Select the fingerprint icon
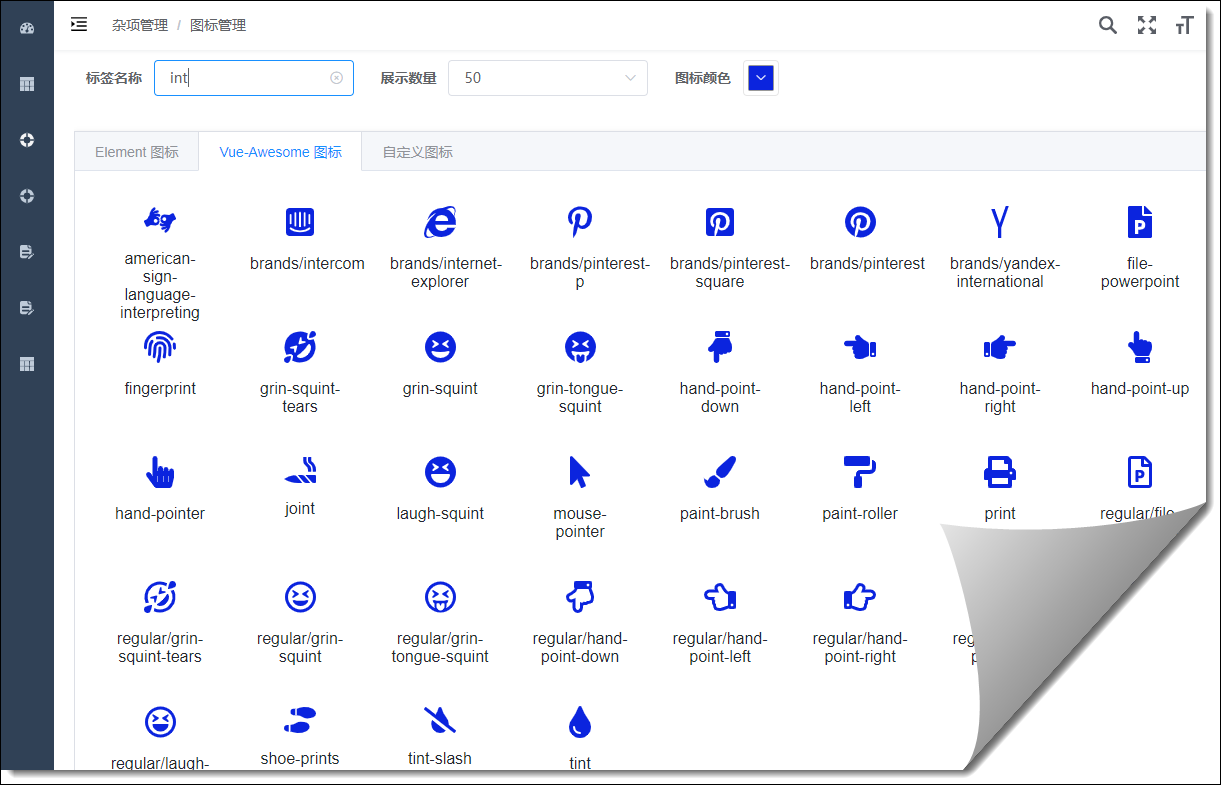Screen dimensions: 1221x785 [x=160, y=347]
